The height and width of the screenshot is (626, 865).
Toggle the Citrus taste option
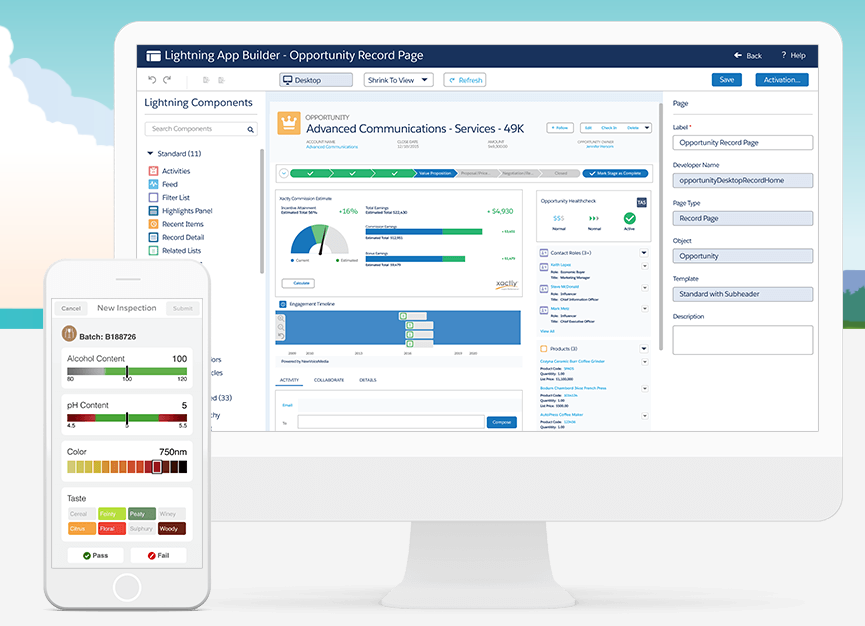click(x=81, y=529)
